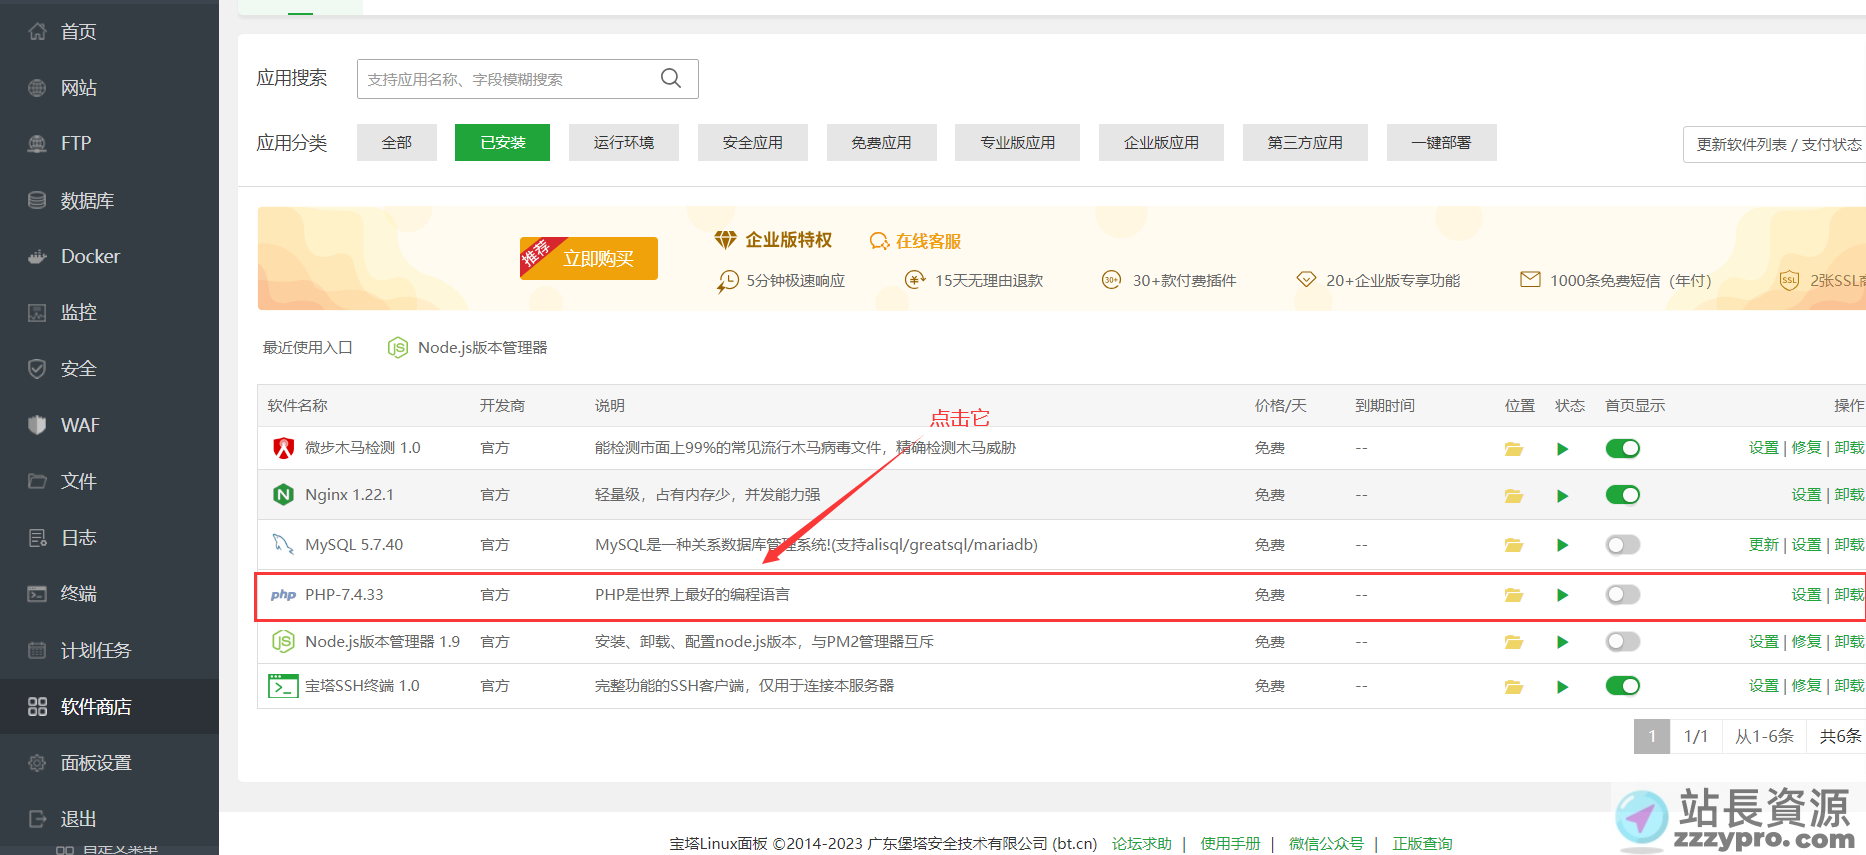Click the Nginx green N icon

pos(284,494)
